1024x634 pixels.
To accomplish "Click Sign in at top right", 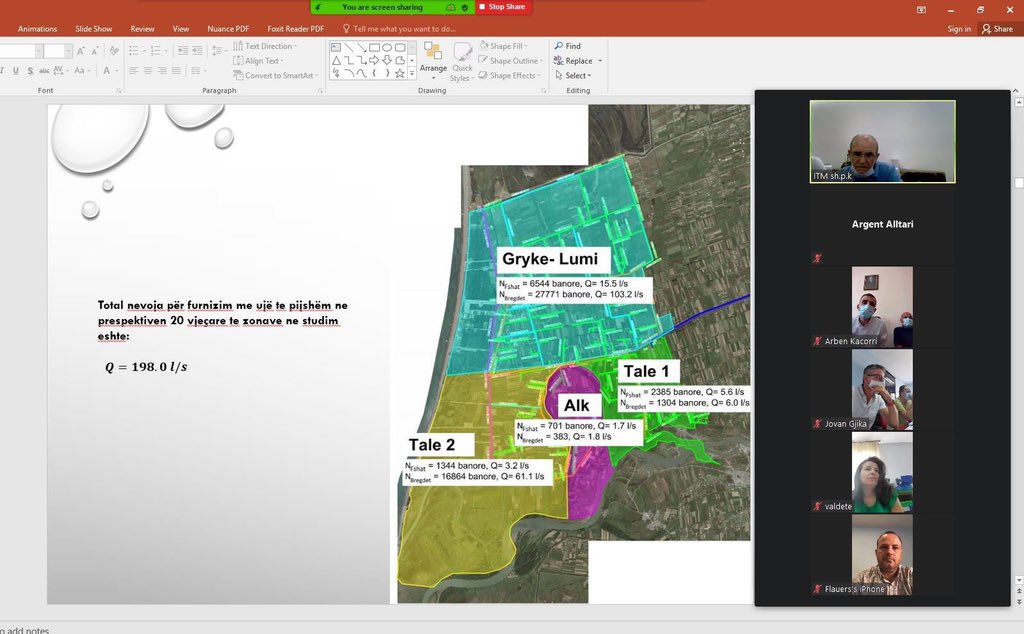I will [959, 29].
